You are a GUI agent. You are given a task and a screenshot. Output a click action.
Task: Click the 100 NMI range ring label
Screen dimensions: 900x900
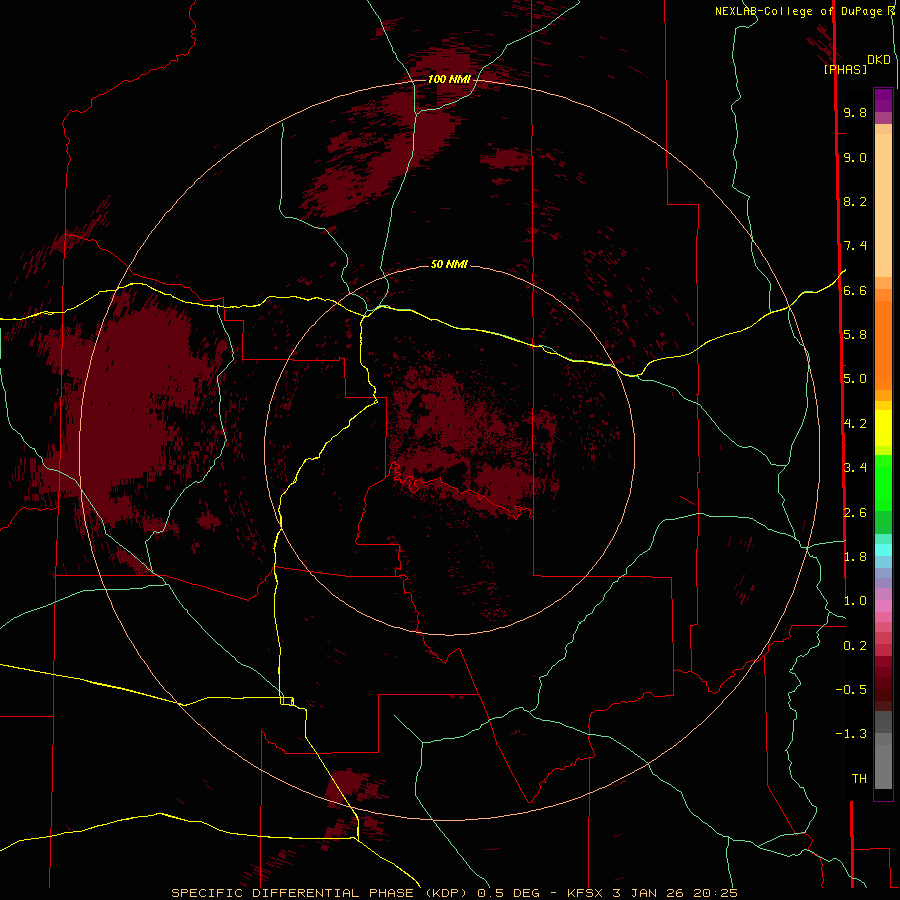(x=449, y=79)
